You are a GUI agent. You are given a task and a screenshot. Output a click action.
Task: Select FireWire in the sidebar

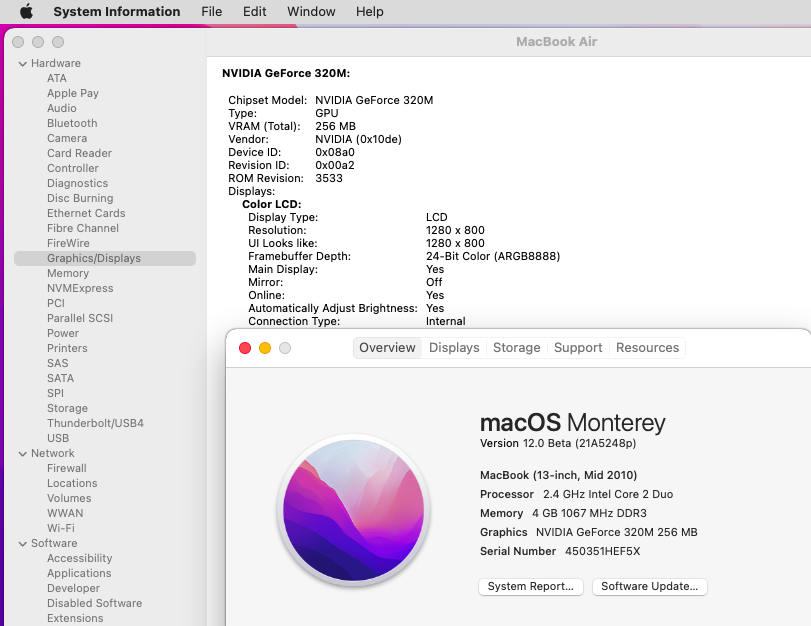click(x=68, y=243)
